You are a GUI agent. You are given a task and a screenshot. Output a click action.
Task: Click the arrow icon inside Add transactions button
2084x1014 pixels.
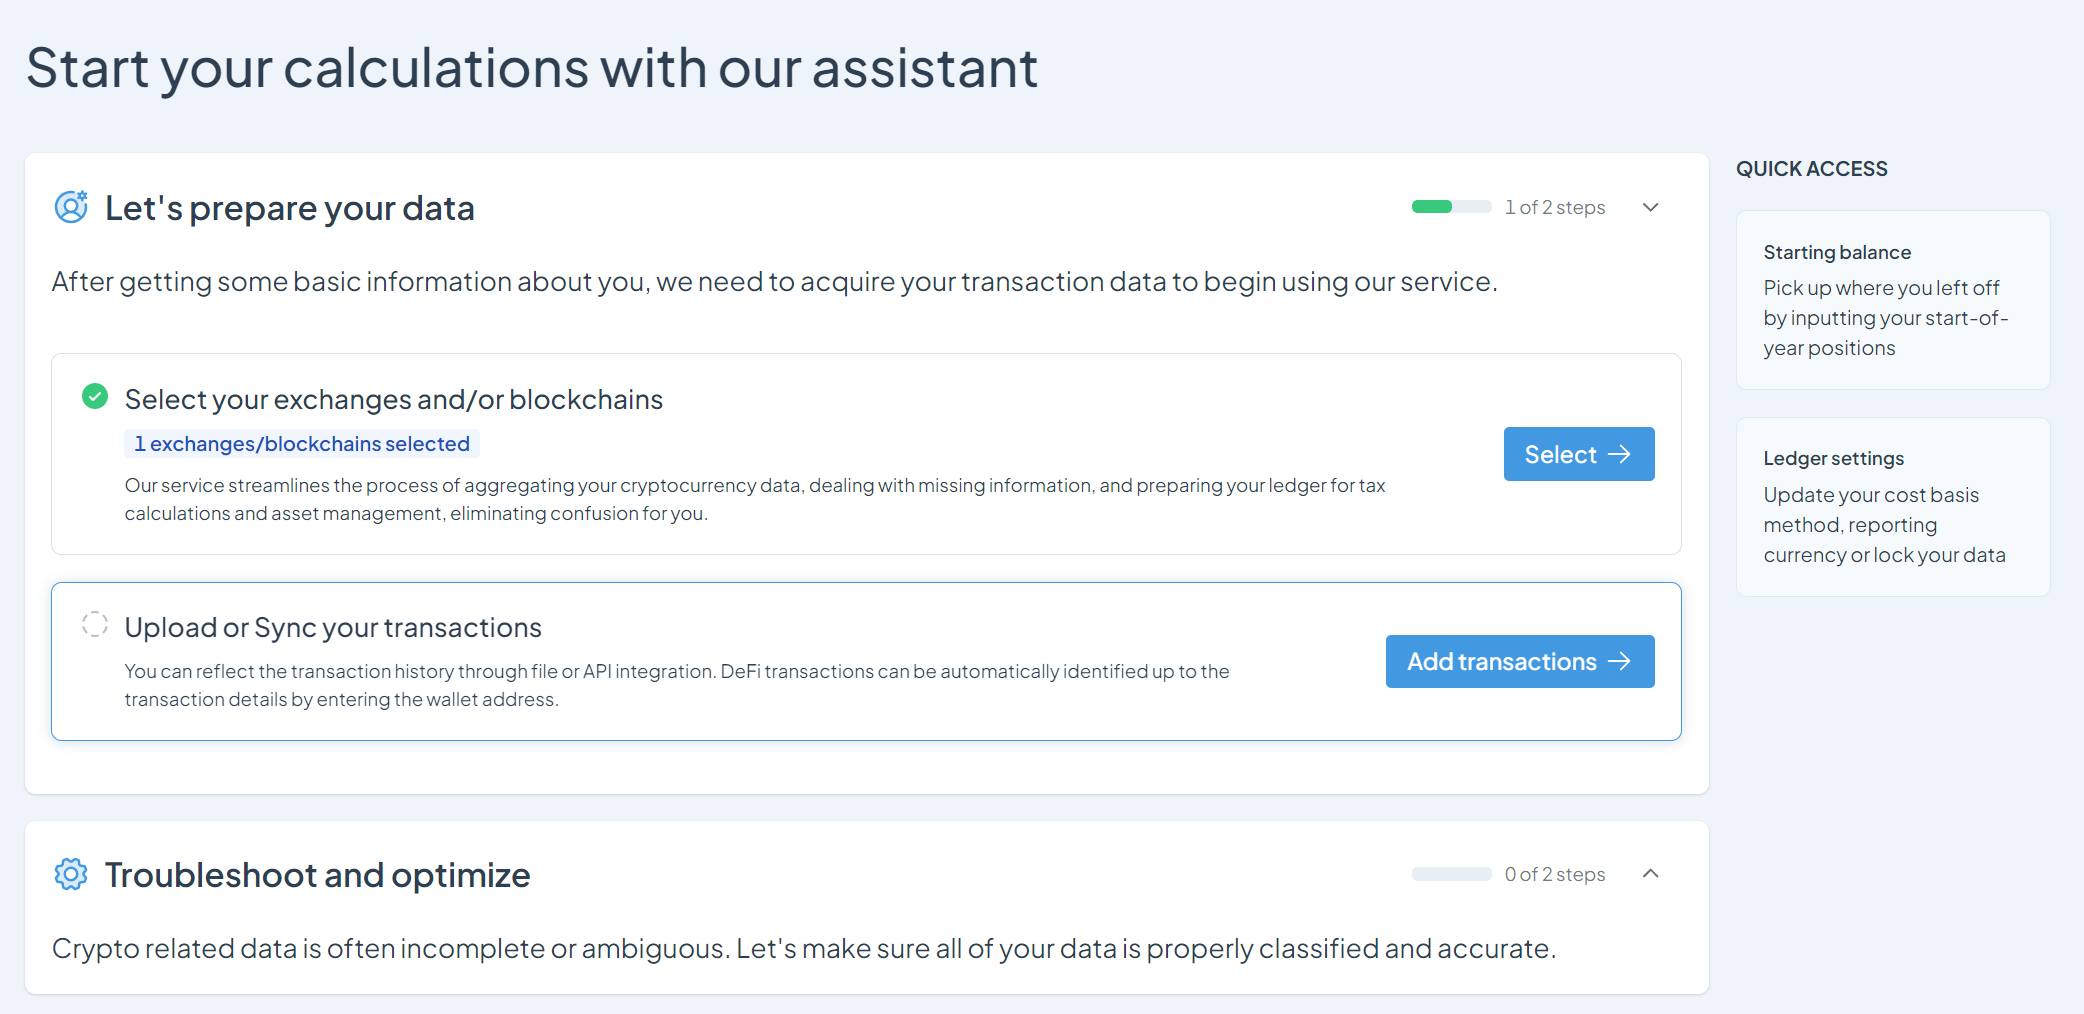click(1619, 661)
